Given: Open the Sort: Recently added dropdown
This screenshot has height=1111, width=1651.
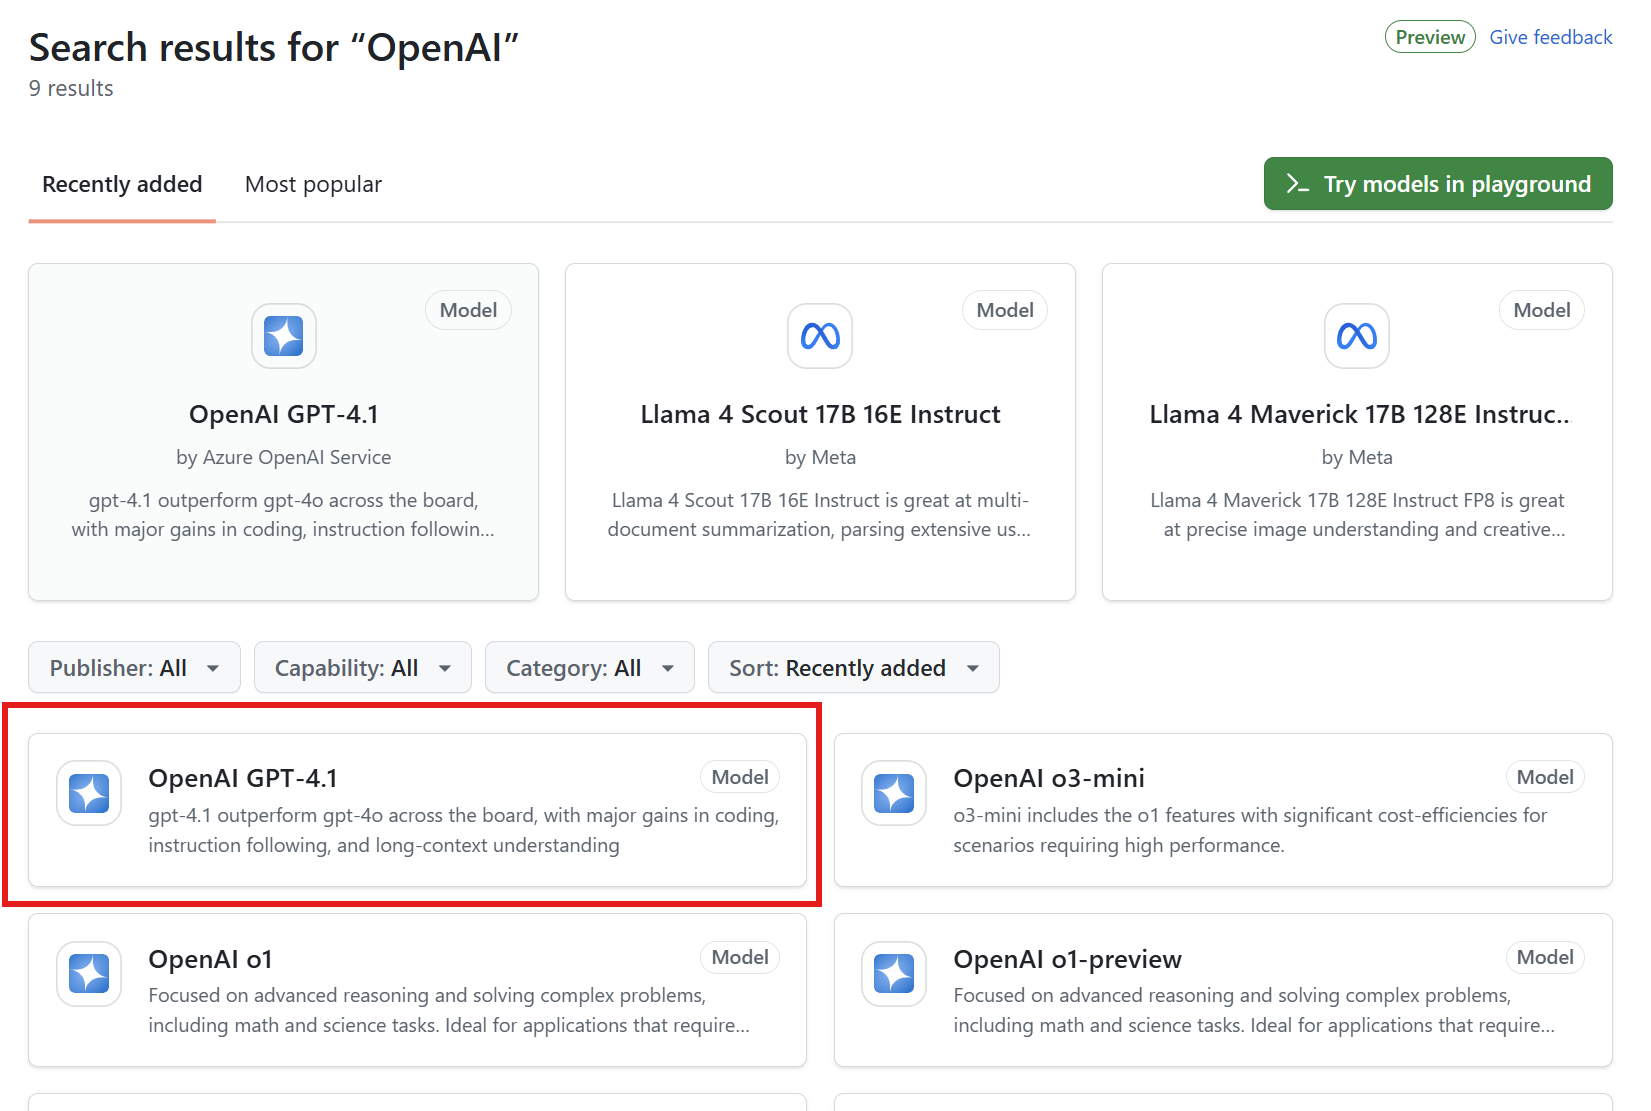Looking at the screenshot, I should pyautogui.click(x=854, y=667).
